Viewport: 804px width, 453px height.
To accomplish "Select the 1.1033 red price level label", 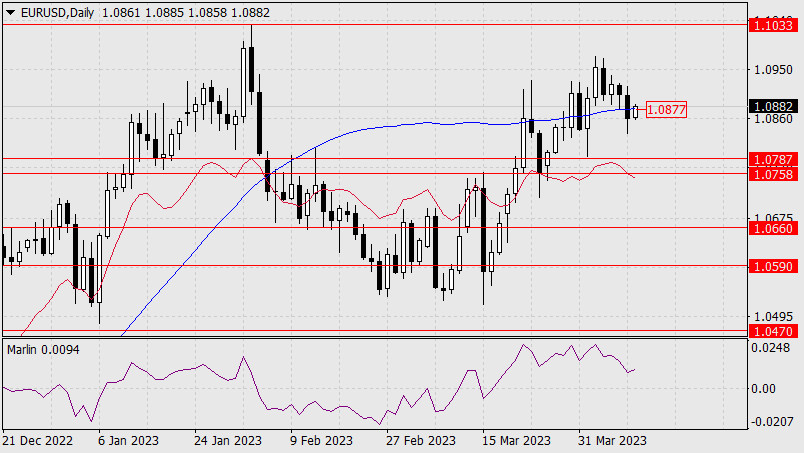I will pyautogui.click(x=773, y=25).
